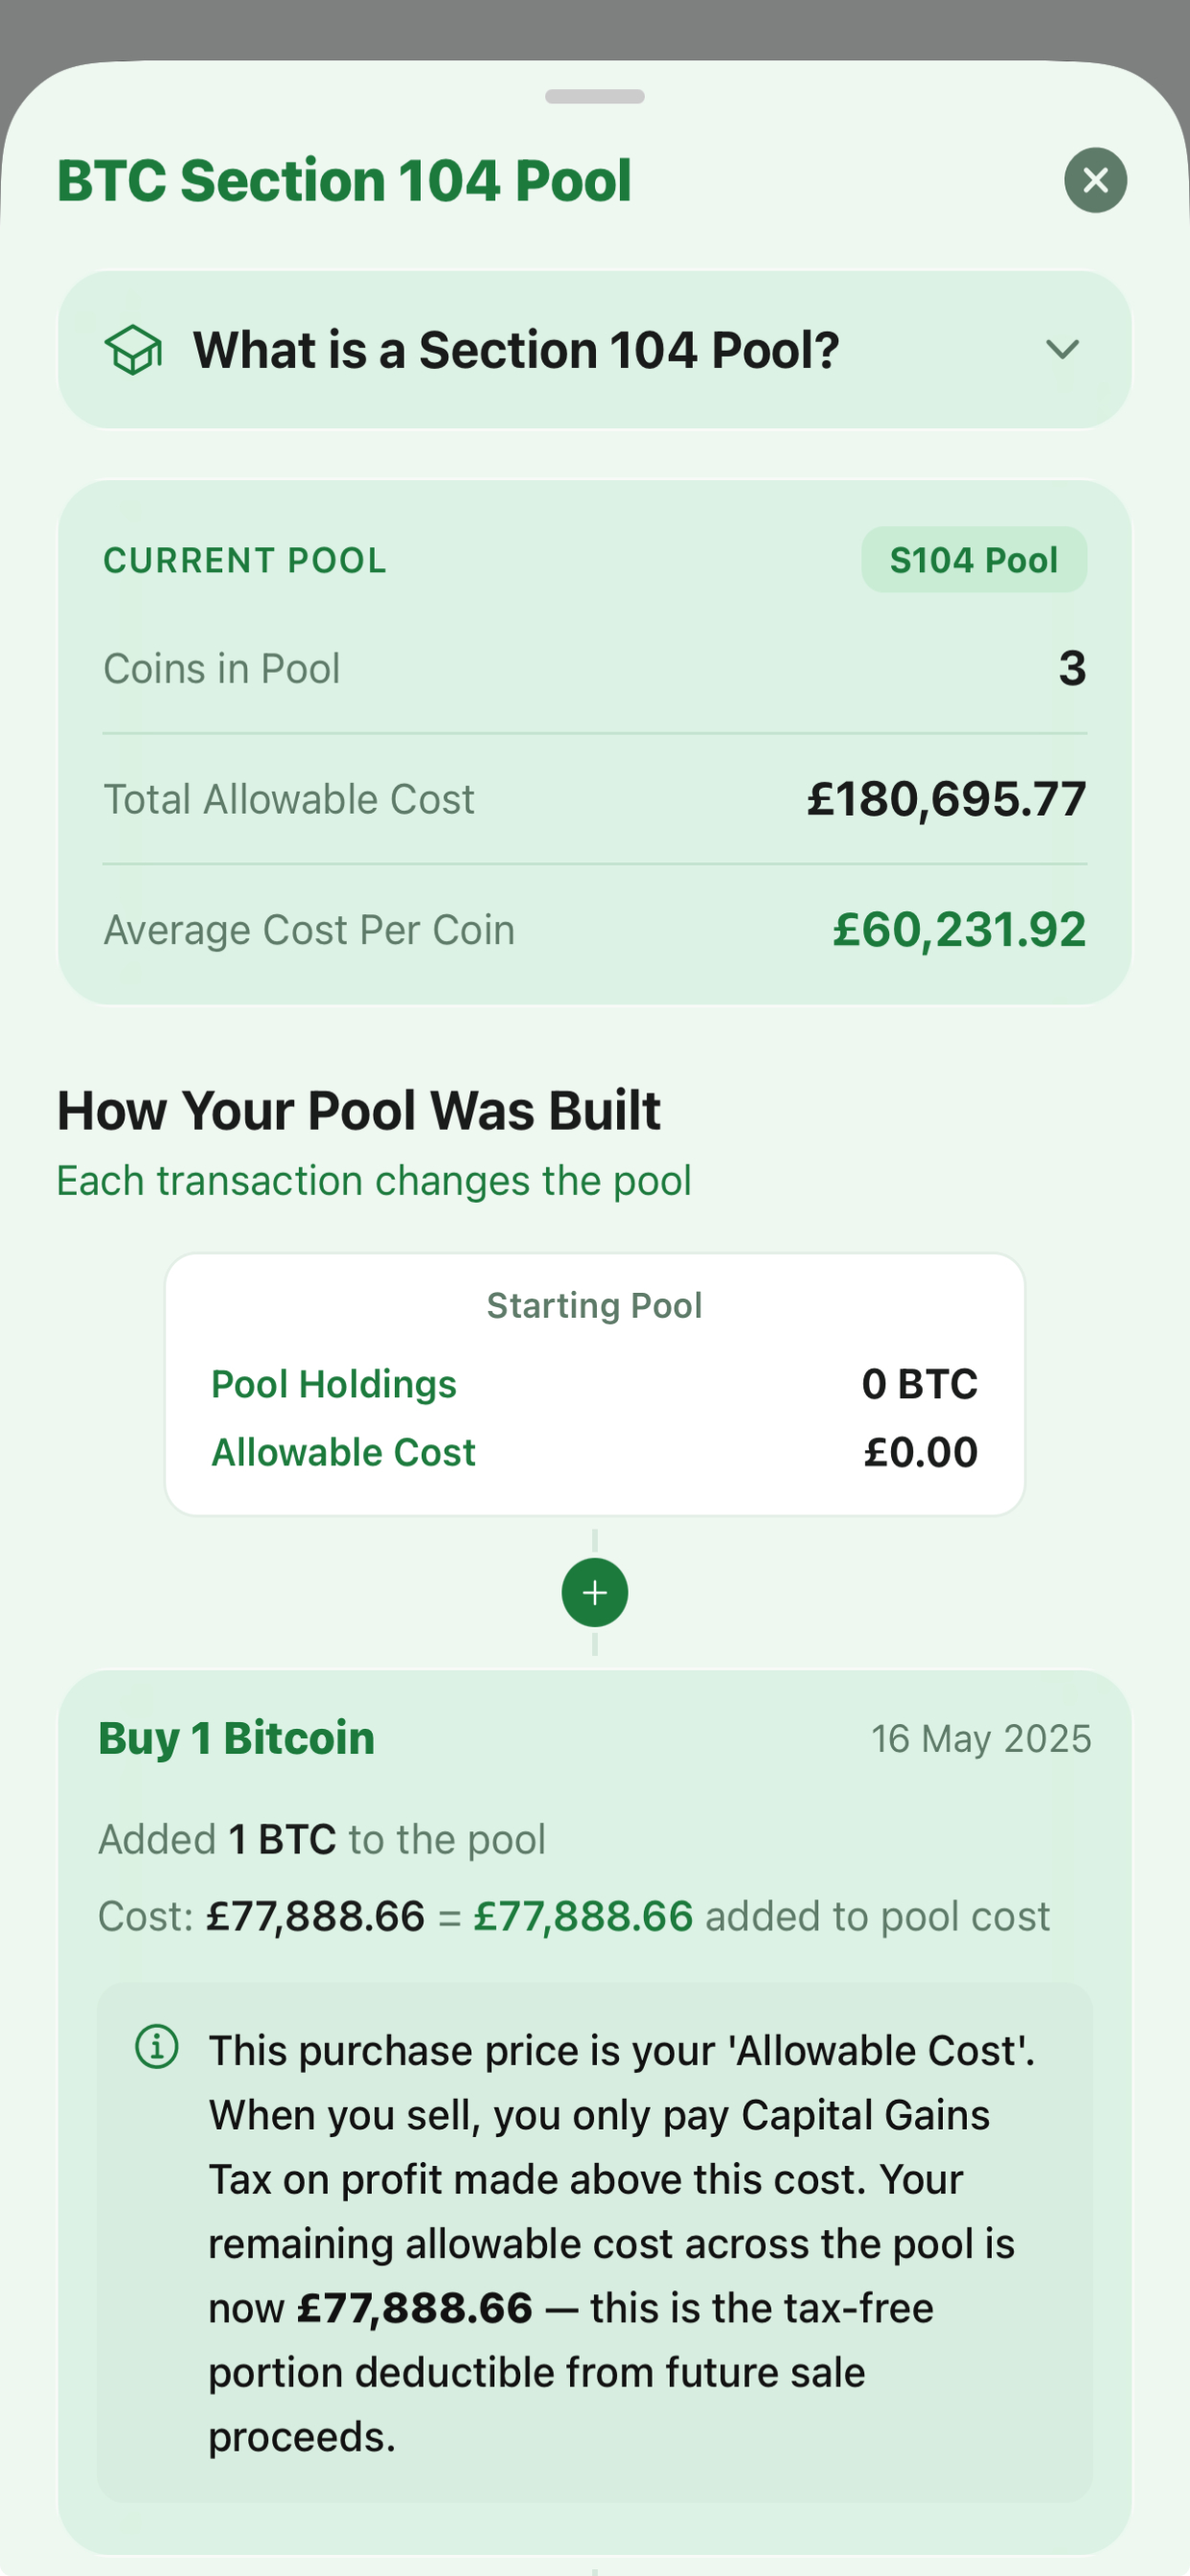Click the graduation cap icon

click(x=133, y=350)
